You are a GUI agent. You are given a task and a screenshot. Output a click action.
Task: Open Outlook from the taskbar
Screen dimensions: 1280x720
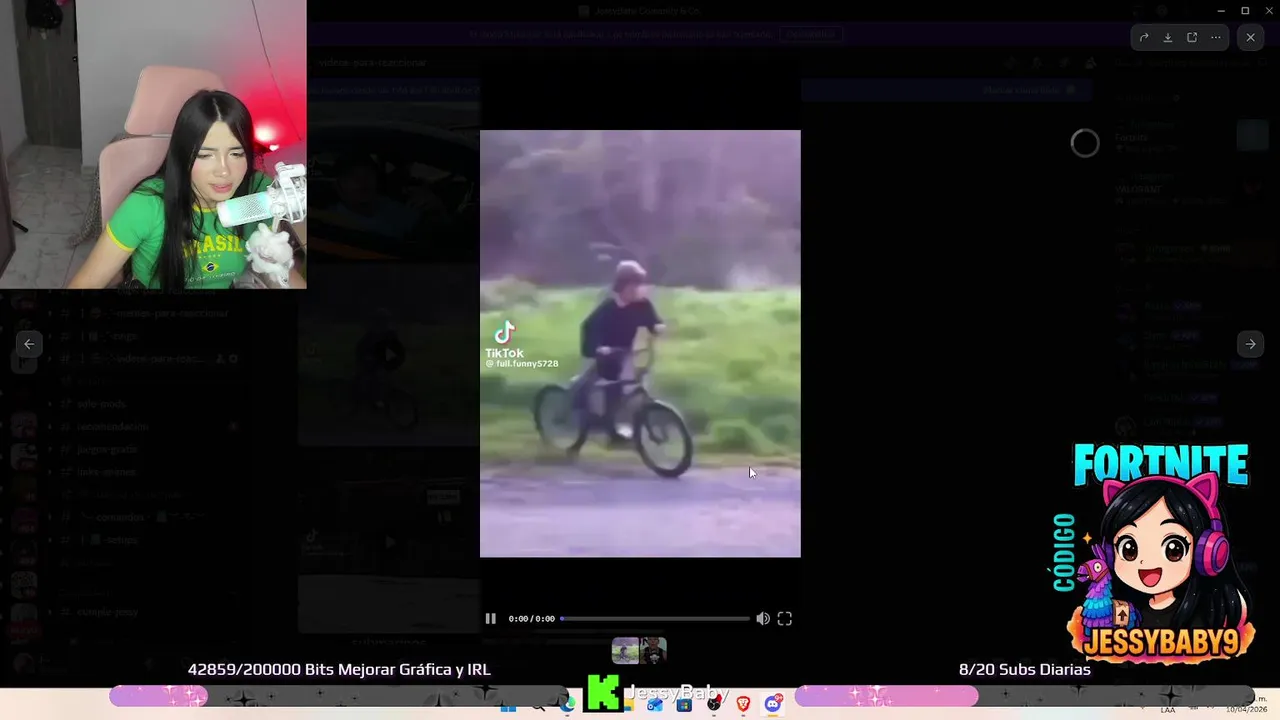pos(655,705)
